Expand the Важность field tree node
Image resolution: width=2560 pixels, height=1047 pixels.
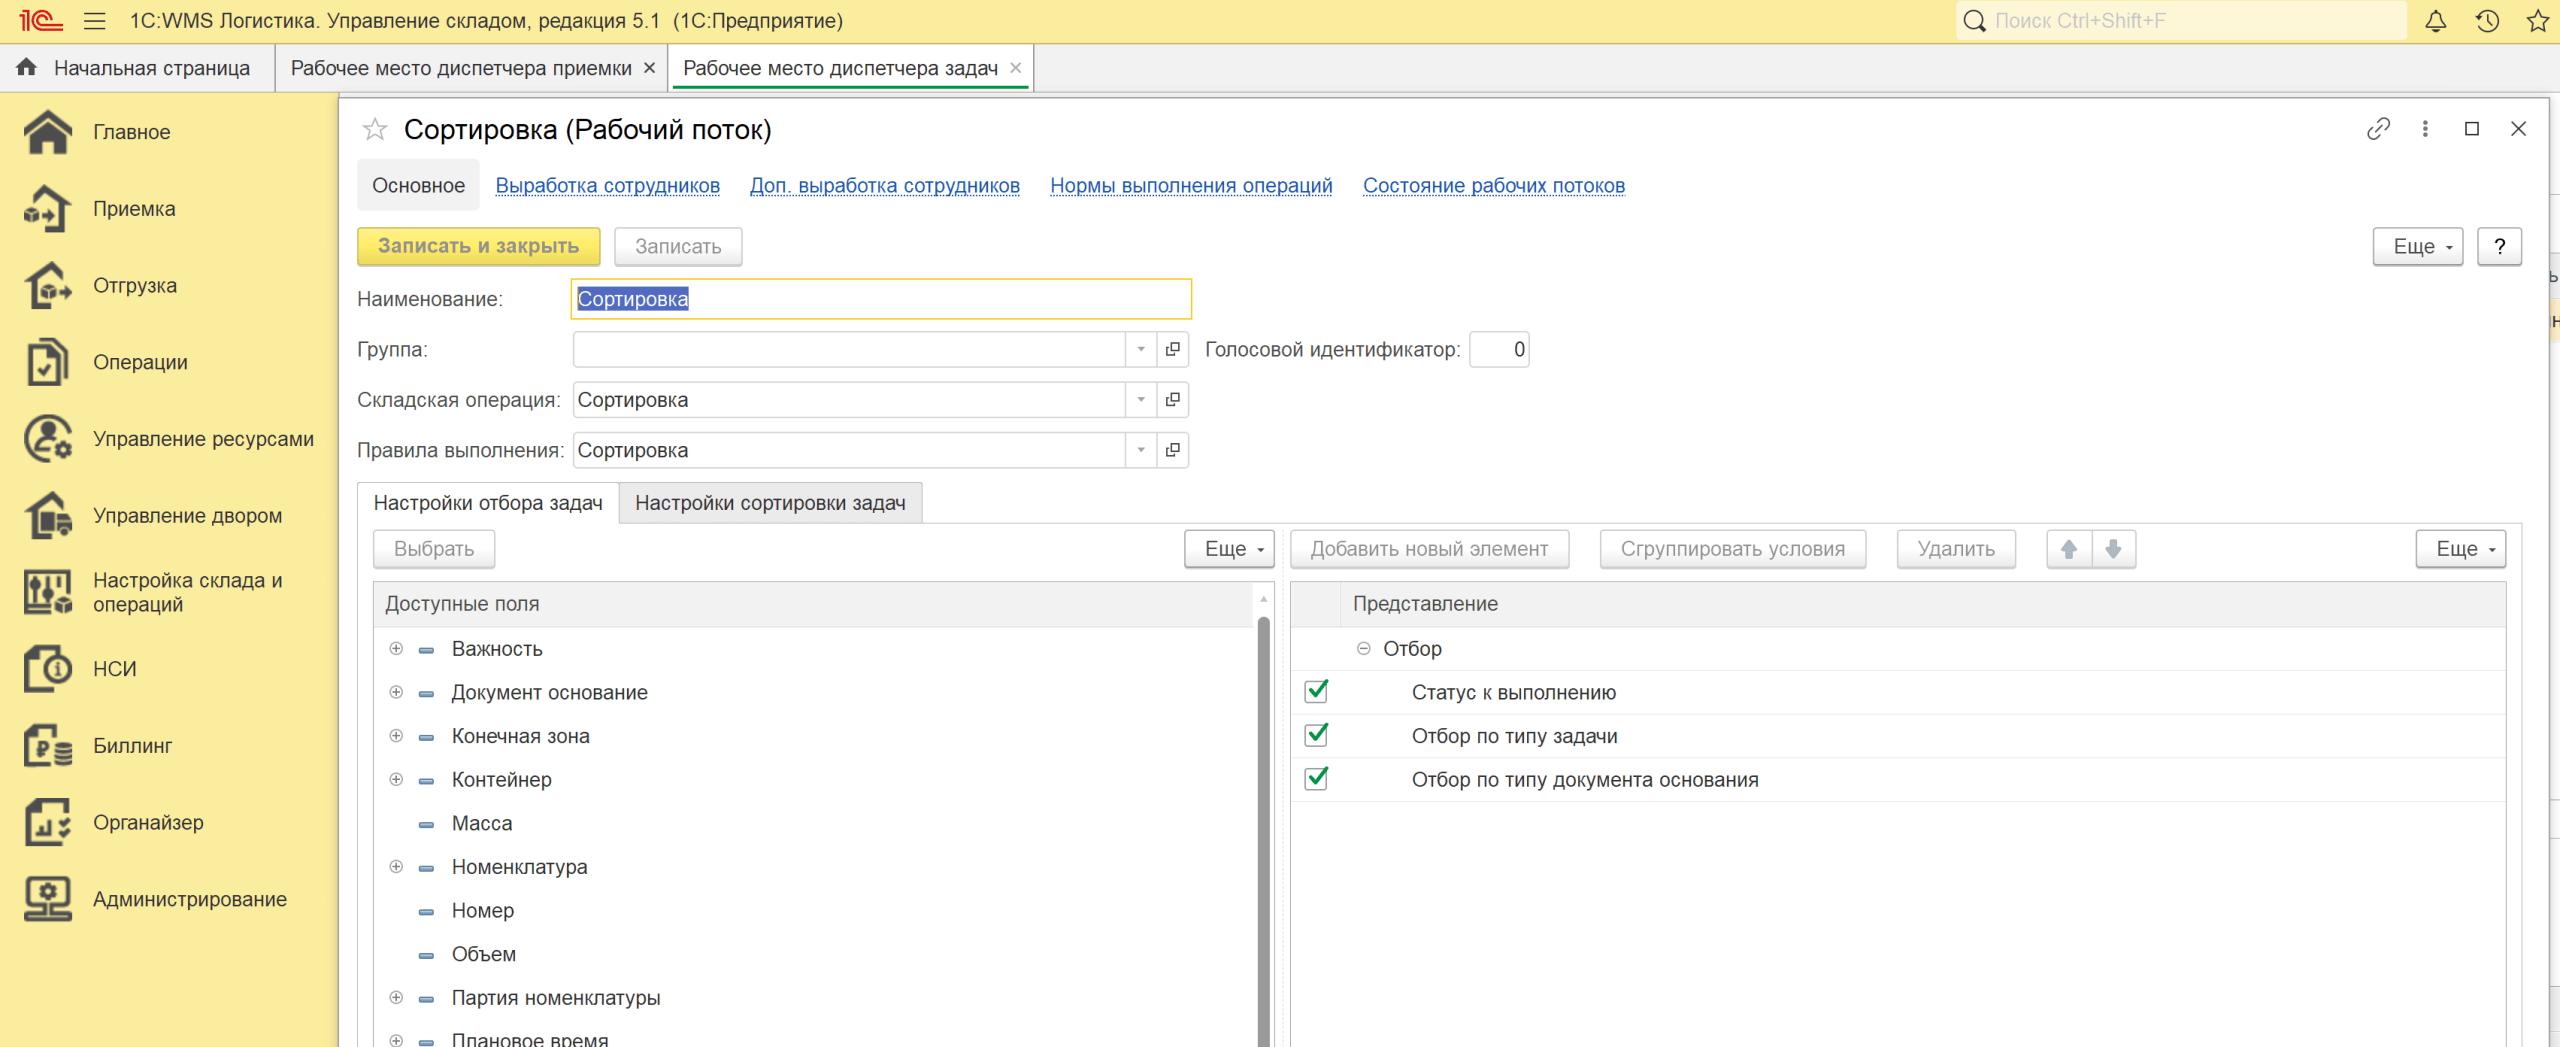point(396,649)
